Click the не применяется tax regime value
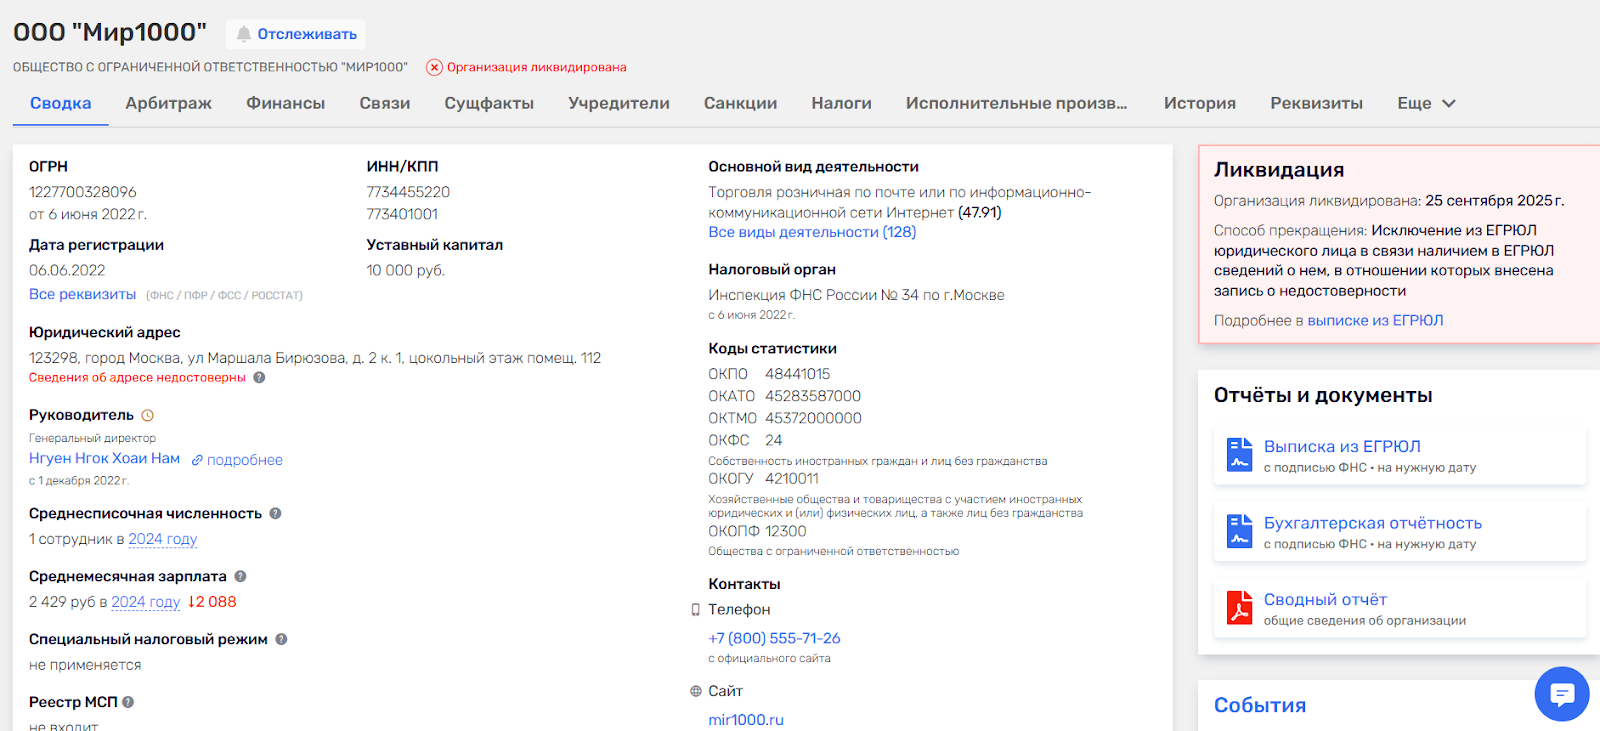1600x731 pixels. tap(85, 665)
